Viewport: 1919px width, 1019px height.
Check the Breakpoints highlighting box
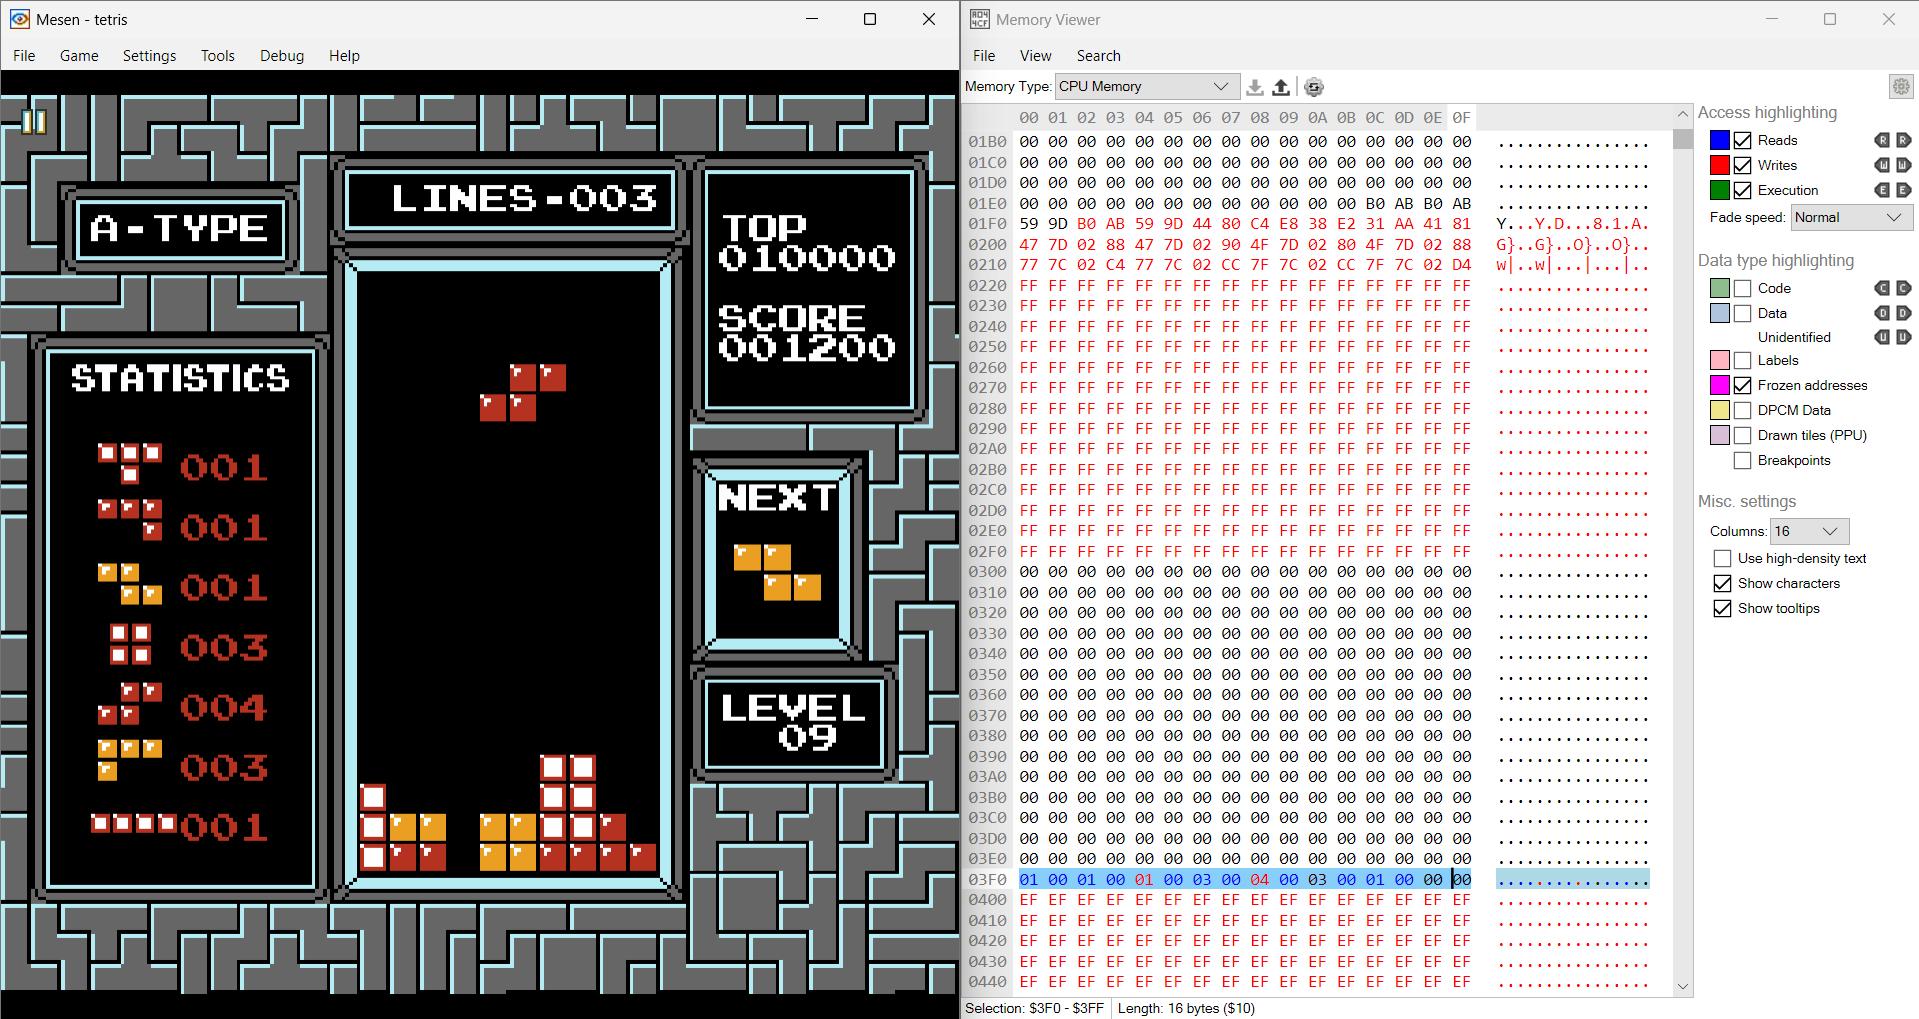tap(1743, 460)
